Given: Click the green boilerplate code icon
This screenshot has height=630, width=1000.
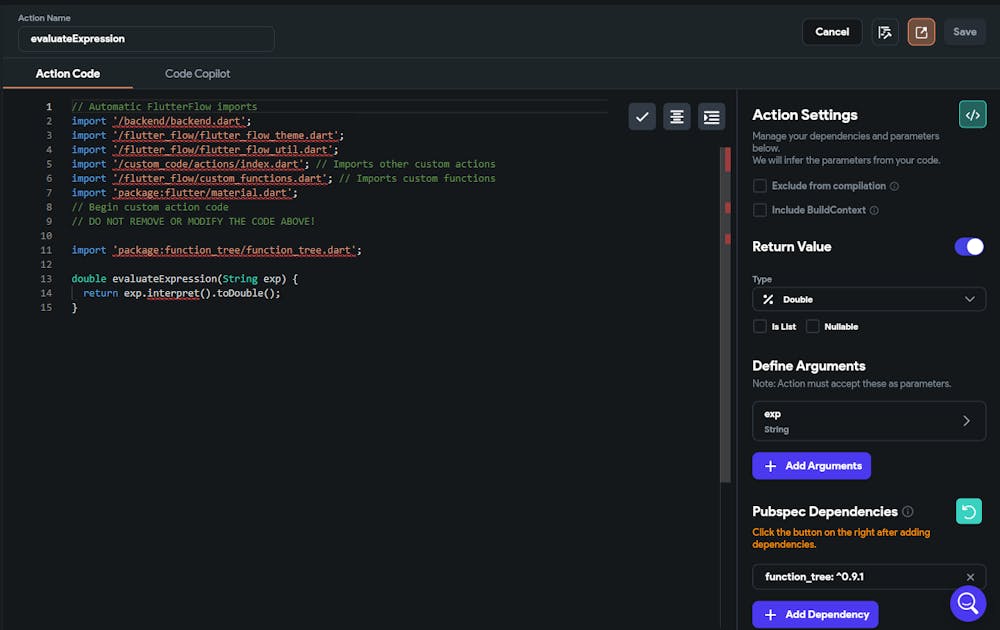Looking at the screenshot, I should click(x=972, y=115).
